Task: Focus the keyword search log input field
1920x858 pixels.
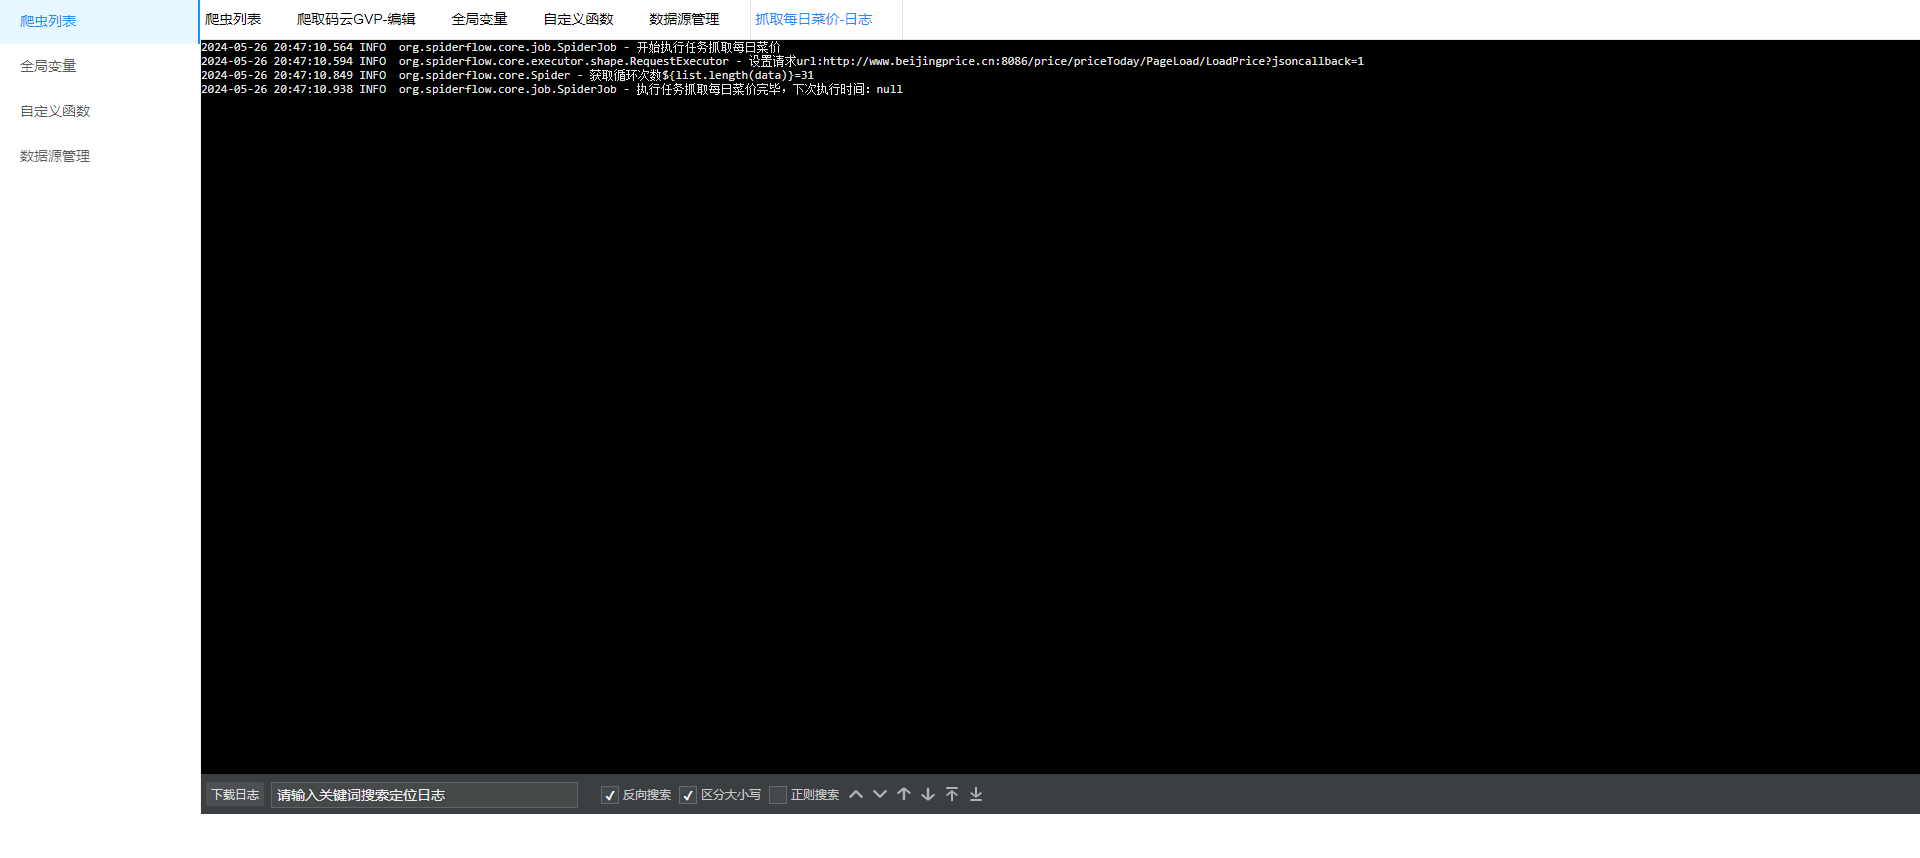Action: tap(424, 795)
